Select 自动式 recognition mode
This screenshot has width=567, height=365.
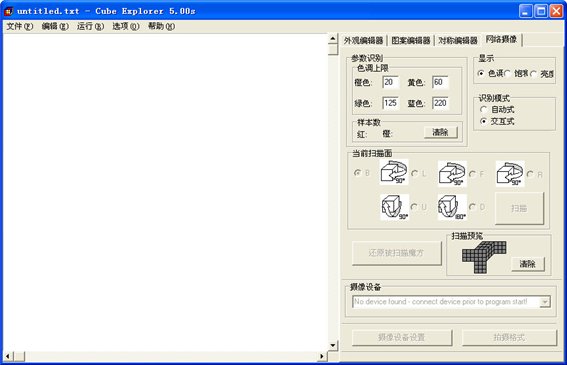(x=483, y=110)
